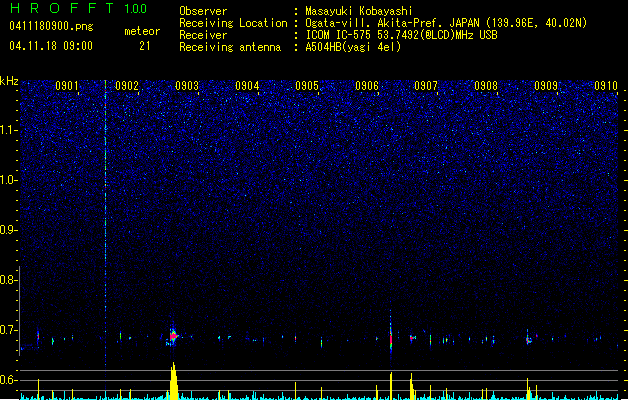Click the 0908 time marker
The height and width of the screenshot is (400, 629).
[486, 86]
